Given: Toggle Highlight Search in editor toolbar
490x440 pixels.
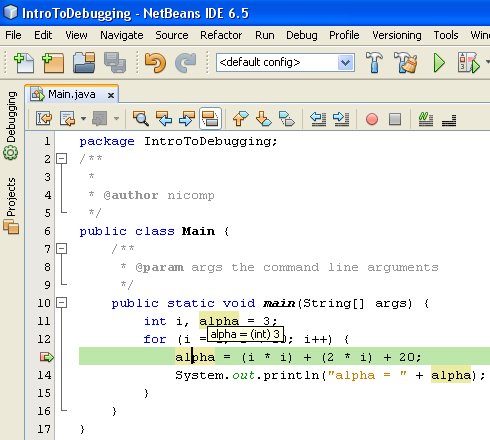Looking at the screenshot, I should (210, 118).
